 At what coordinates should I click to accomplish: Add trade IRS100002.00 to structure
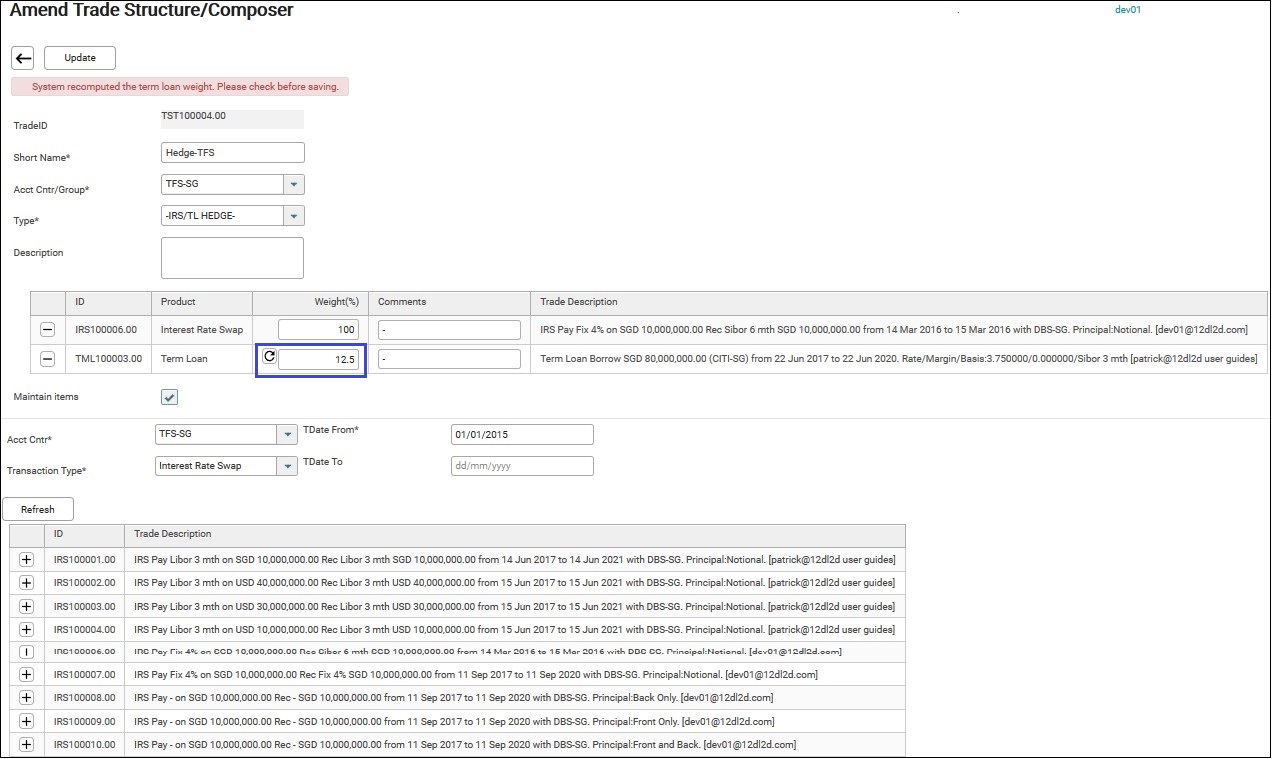(x=27, y=582)
